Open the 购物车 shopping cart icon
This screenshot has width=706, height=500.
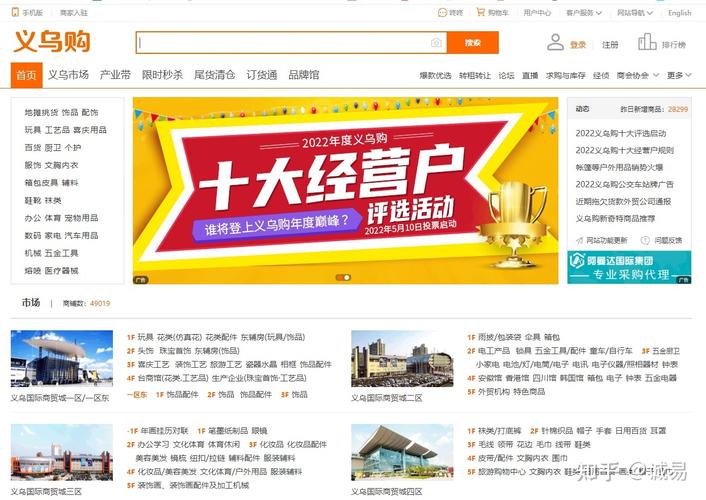(481, 12)
